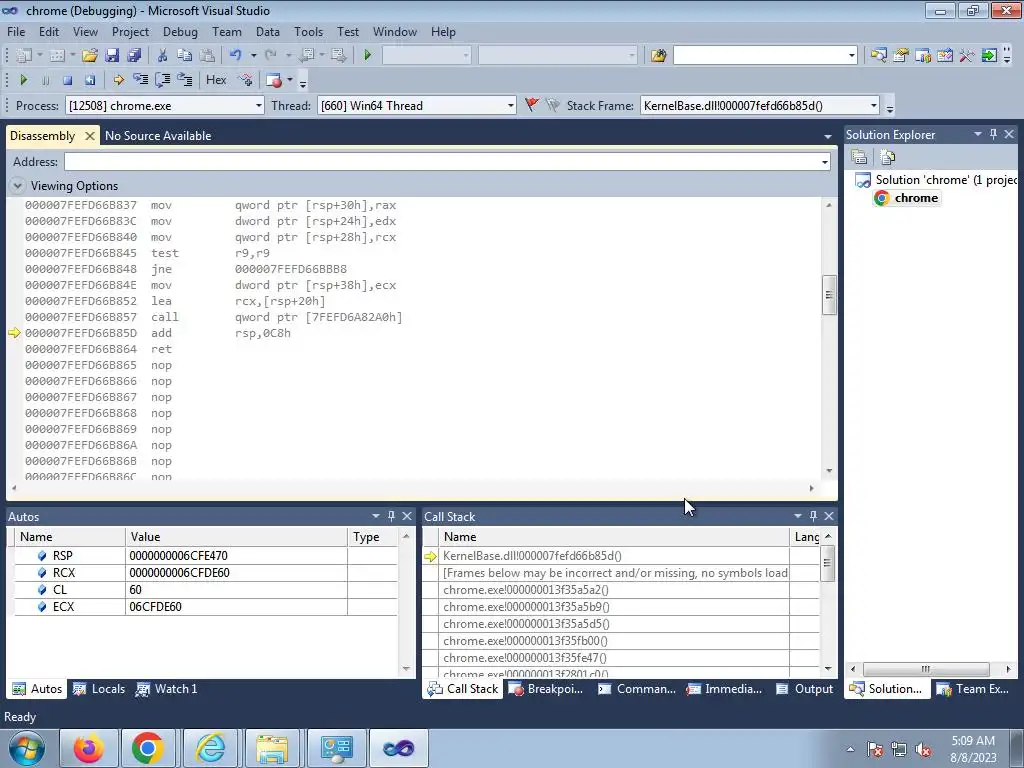Open the Toolbox hammer-and-wrench icon
The image size is (1024, 768).
(x=967, y=56)
